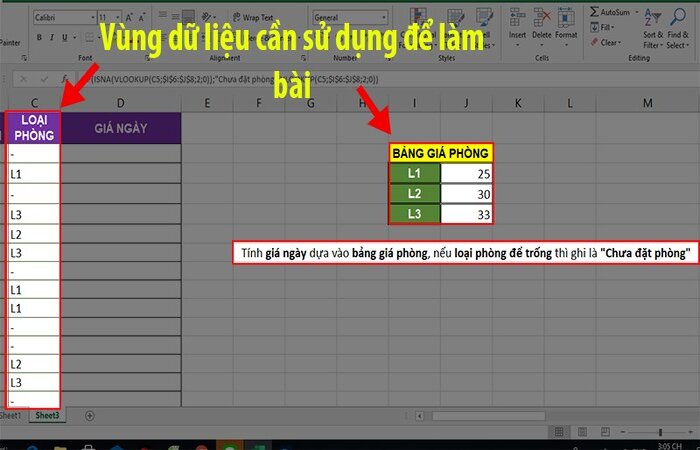This screenshot has height=450, width=700.
Task: Select the column M header
Action: [x=647, y=103]
